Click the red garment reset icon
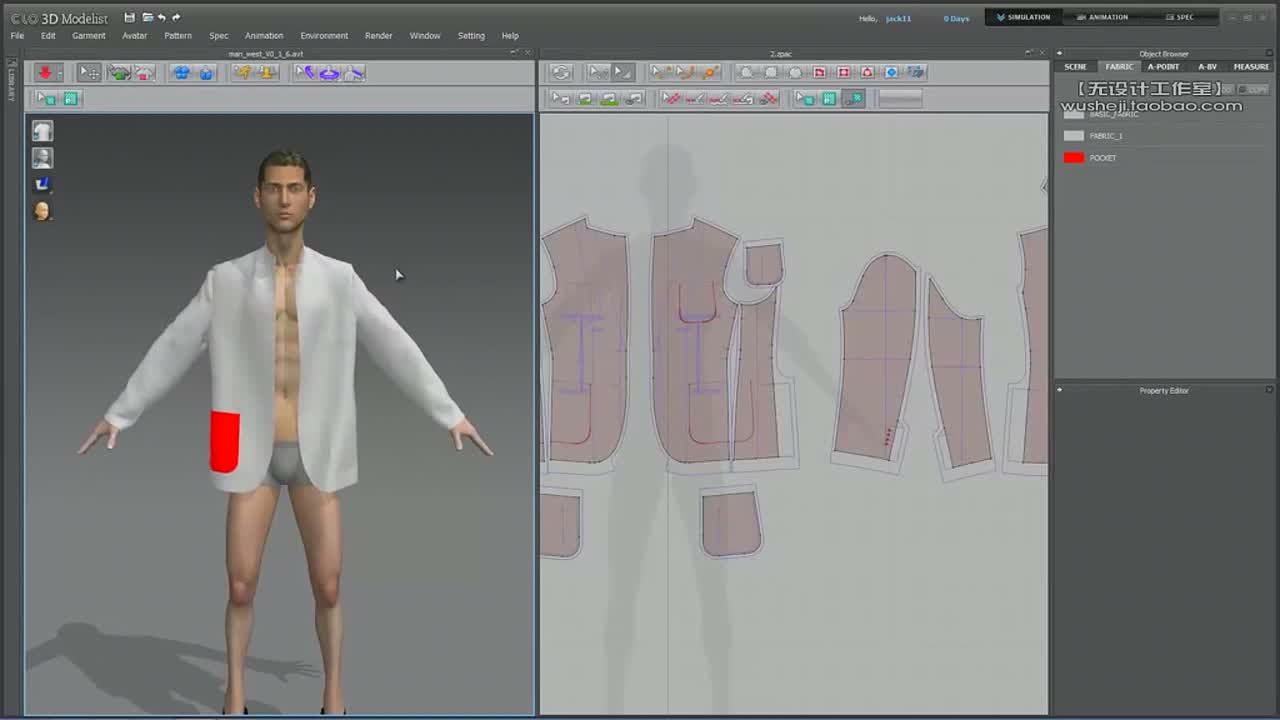Screen dimensions: 1280x720 pos(145,72)
